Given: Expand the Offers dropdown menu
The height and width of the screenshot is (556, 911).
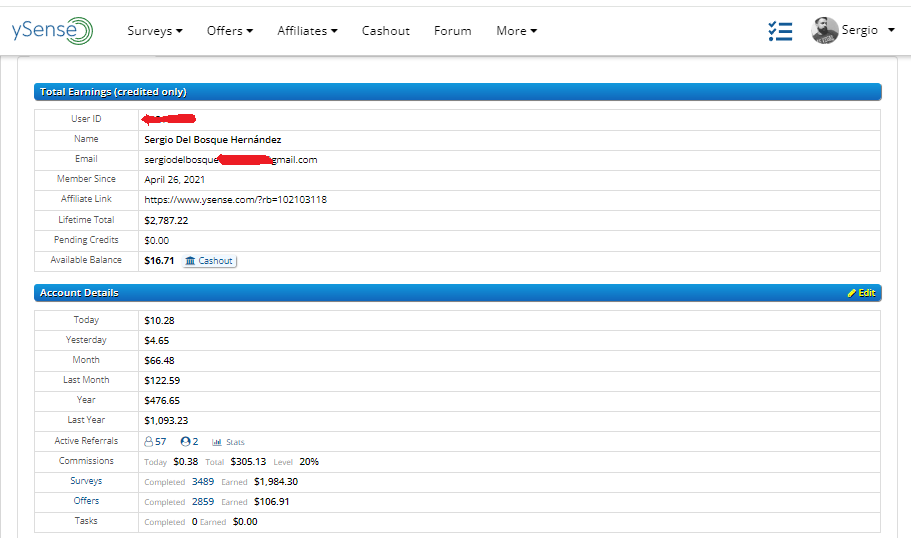Looking at the screenshot, I should click(x=229, y=31).
